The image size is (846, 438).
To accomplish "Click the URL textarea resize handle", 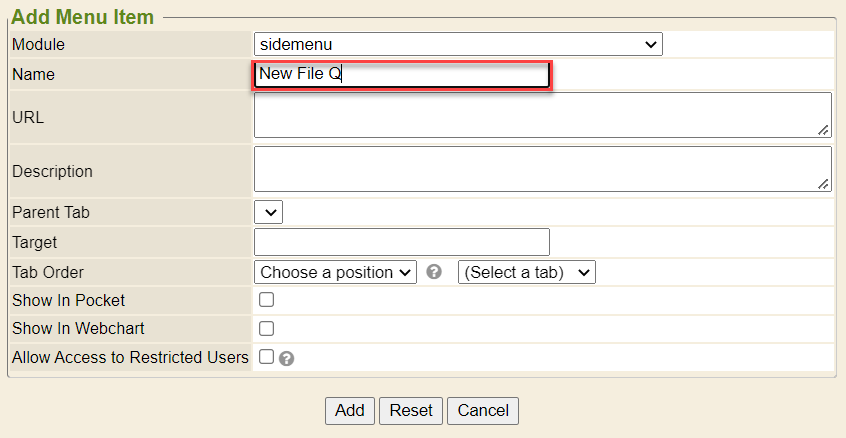I will click(x=823, y=130).
